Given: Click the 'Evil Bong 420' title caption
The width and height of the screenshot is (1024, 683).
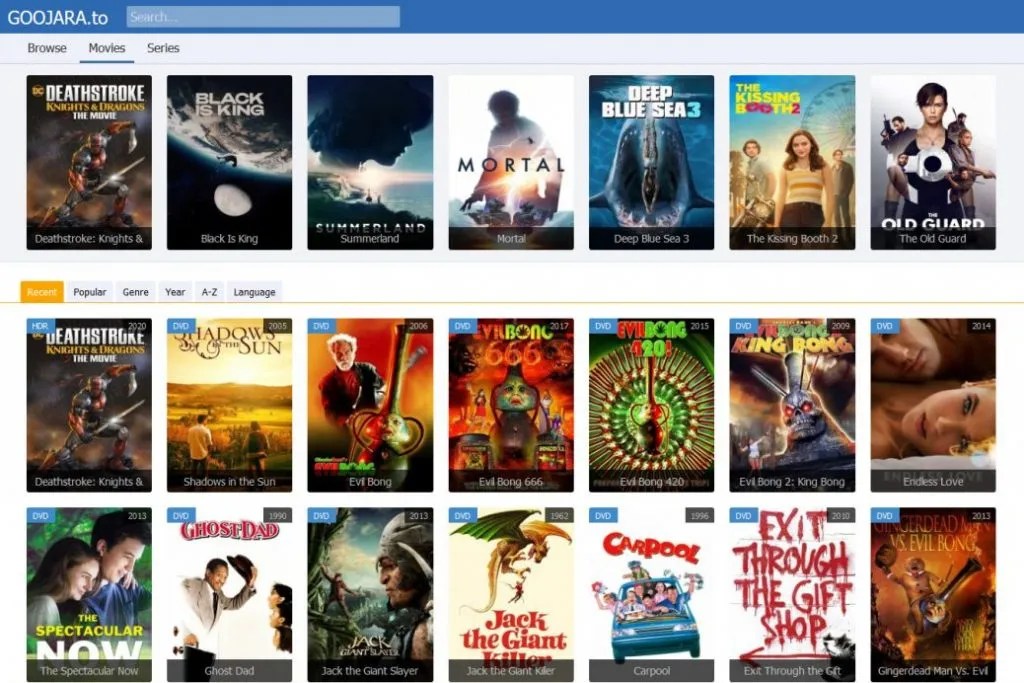Looking at the screenshot, I should coord(651,482).
